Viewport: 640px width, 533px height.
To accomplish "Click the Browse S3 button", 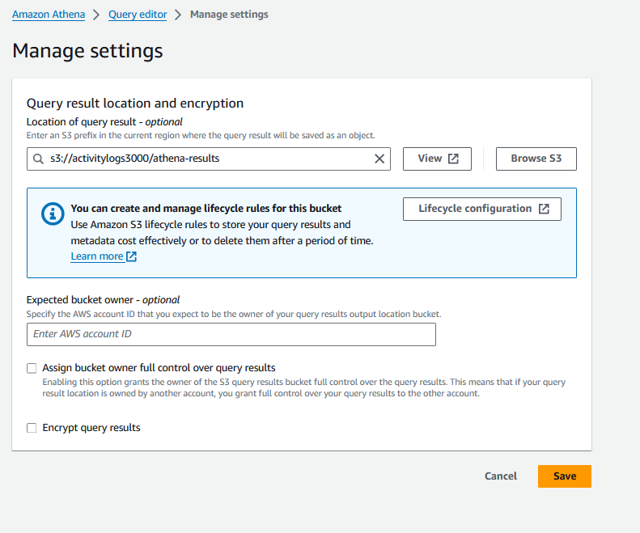I will [536, 159].
